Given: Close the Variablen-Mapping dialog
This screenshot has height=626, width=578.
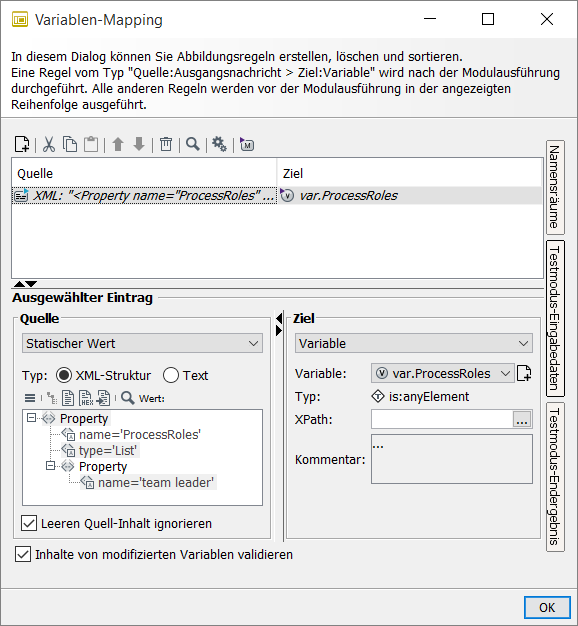Looking at the screenshot, I should pos(547,19).
